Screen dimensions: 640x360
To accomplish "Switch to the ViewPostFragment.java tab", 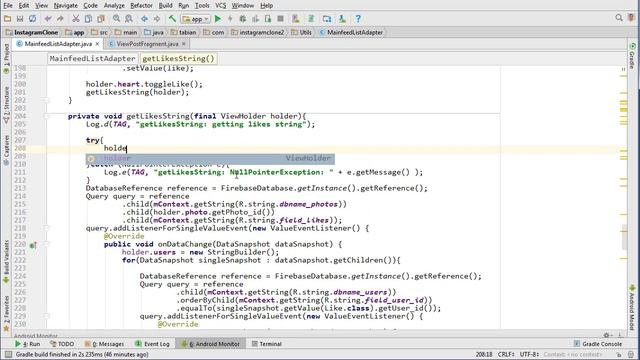I will [147, 44].
